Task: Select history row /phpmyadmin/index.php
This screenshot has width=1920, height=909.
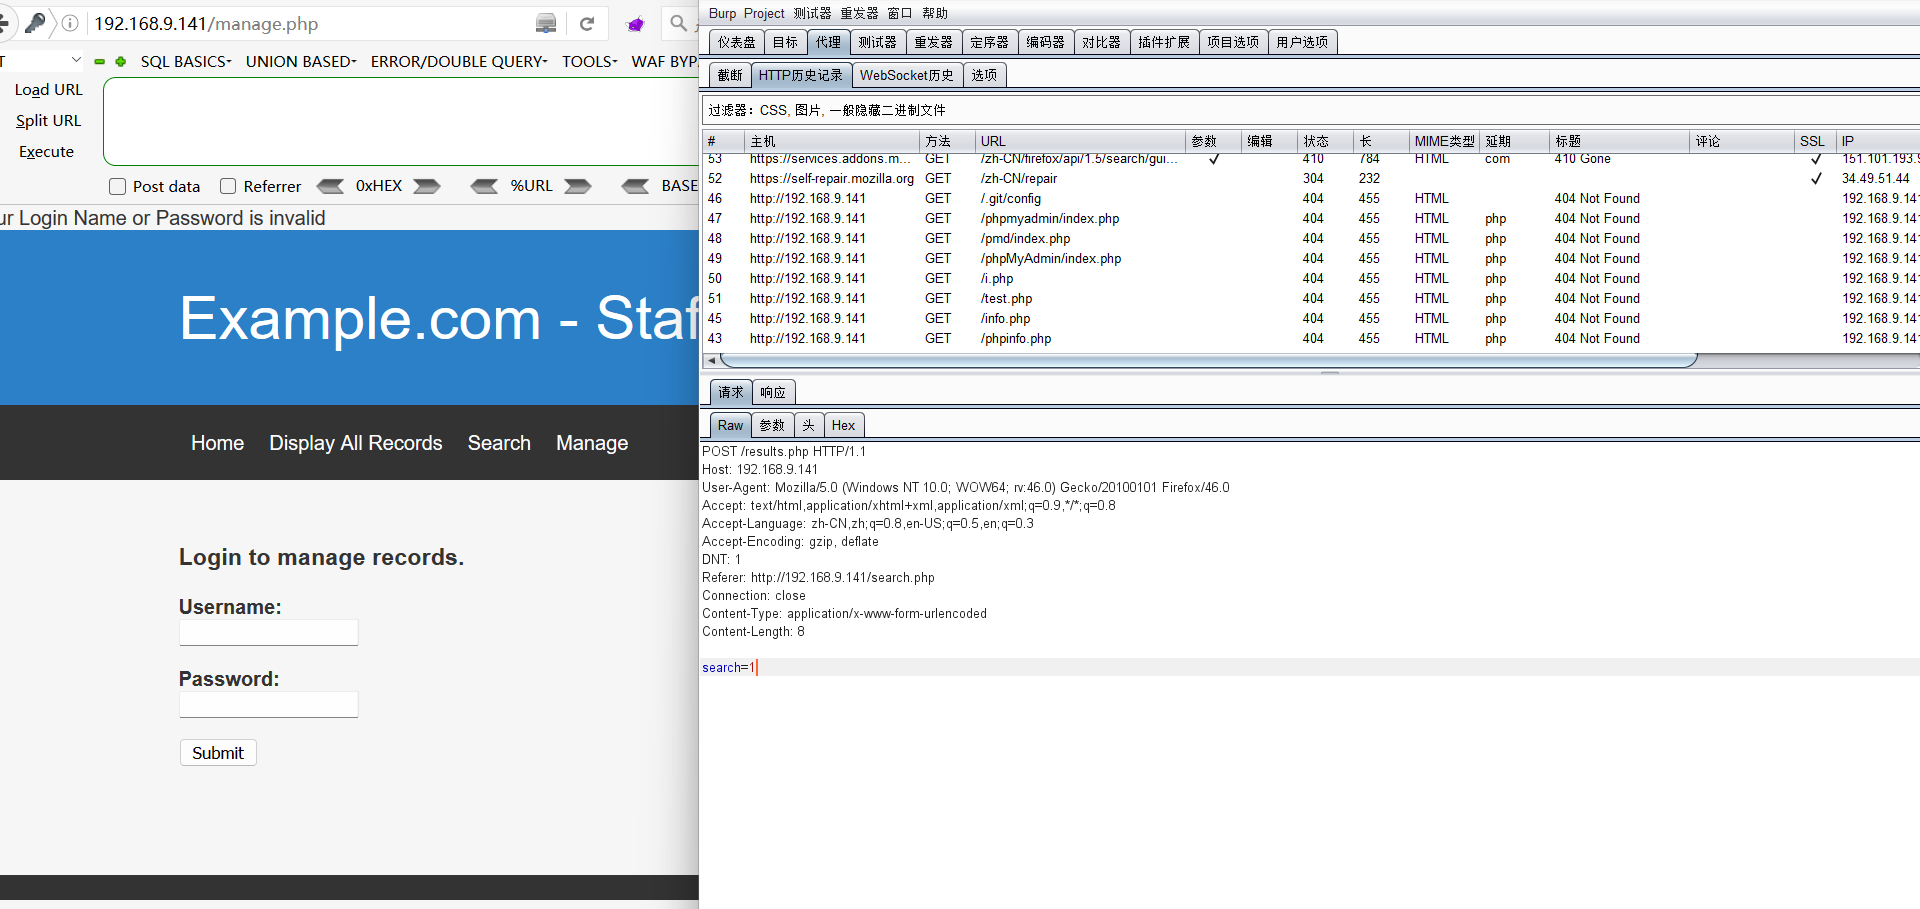Action: tap(1310, 219)
